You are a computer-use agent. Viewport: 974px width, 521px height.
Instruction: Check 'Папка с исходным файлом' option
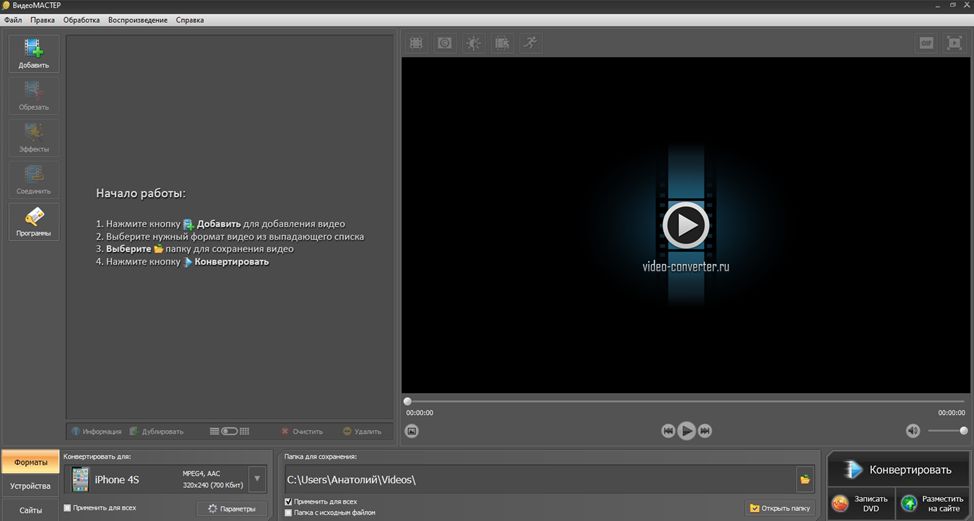pyautogui.click(x=289, y=513)
